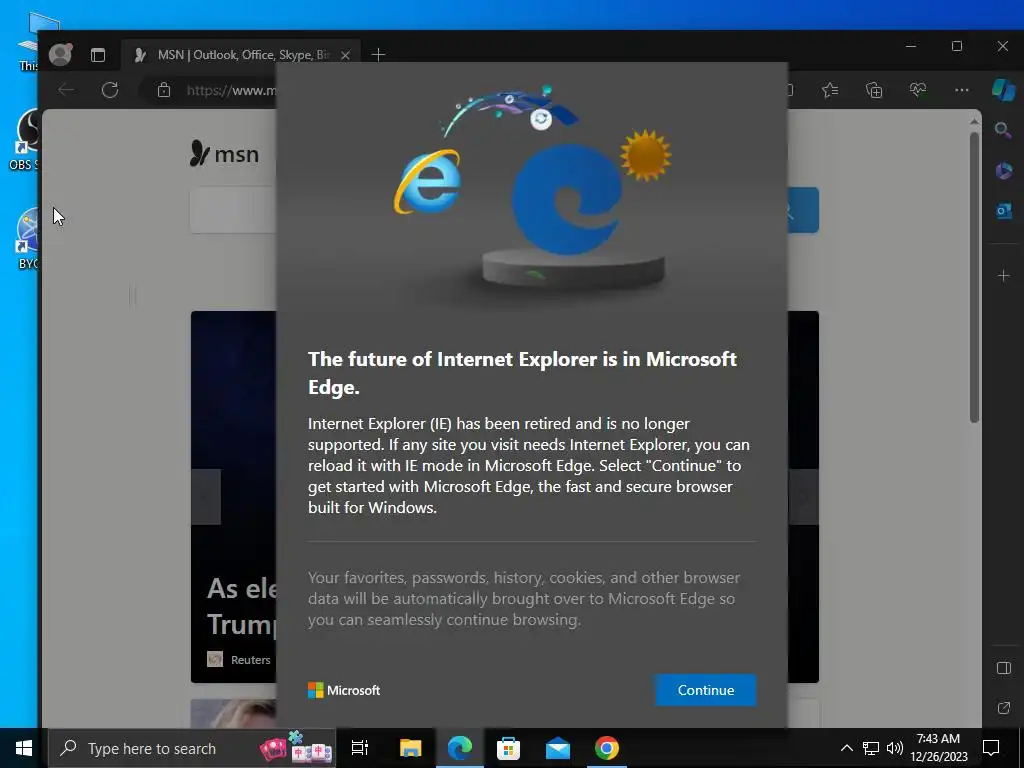Open volume control tray icon
Screen dimensions: 1024x768
(x=895, y=748)
